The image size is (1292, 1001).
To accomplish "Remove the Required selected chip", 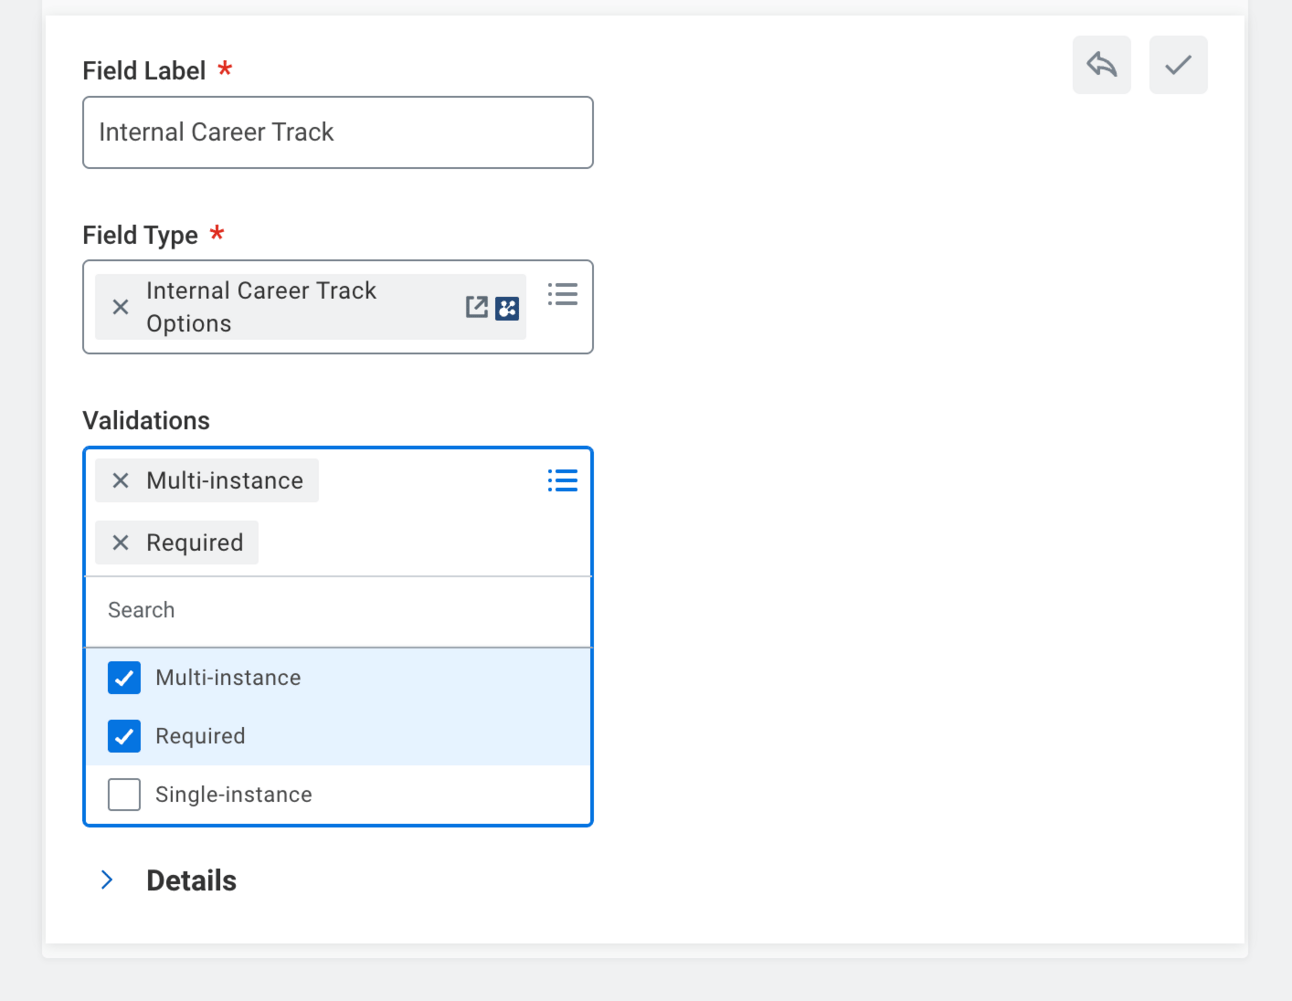I will [121, 543].
